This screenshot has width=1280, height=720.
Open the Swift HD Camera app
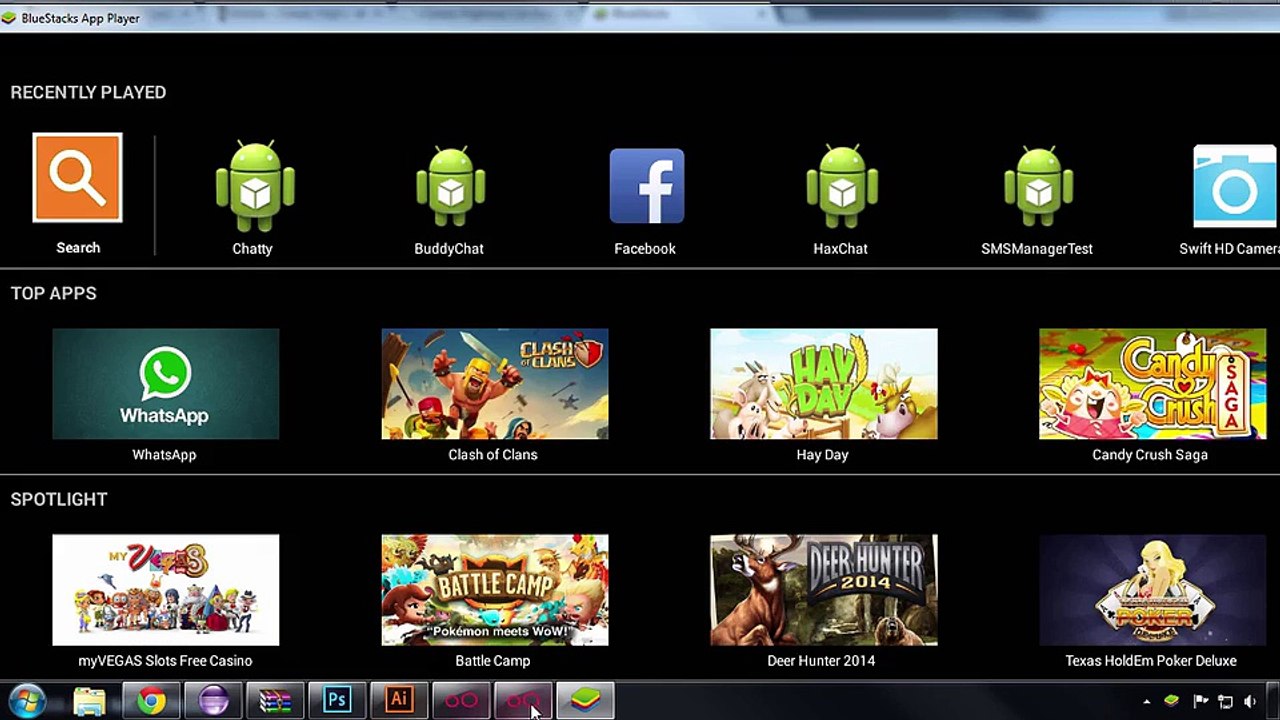(x=1235, y=187)
